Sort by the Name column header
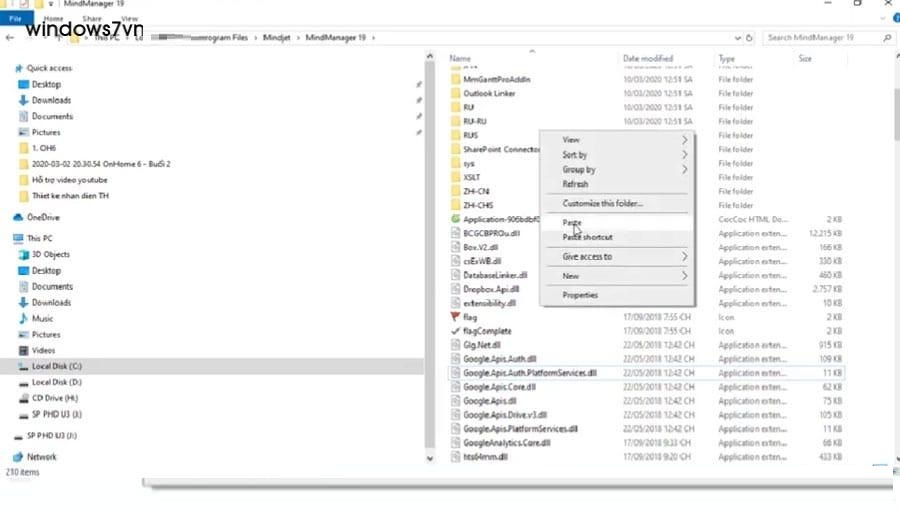 [460, 59]
